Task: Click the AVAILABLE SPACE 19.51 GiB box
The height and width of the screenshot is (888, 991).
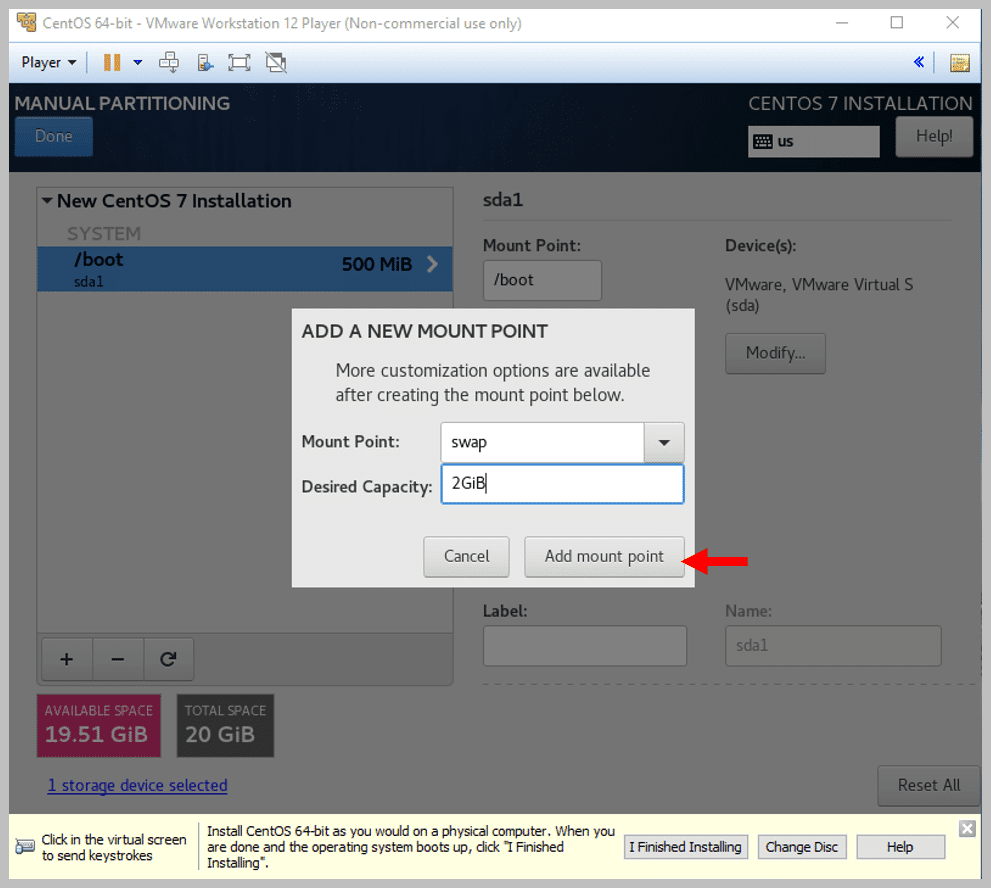Action: pos(99,726)
